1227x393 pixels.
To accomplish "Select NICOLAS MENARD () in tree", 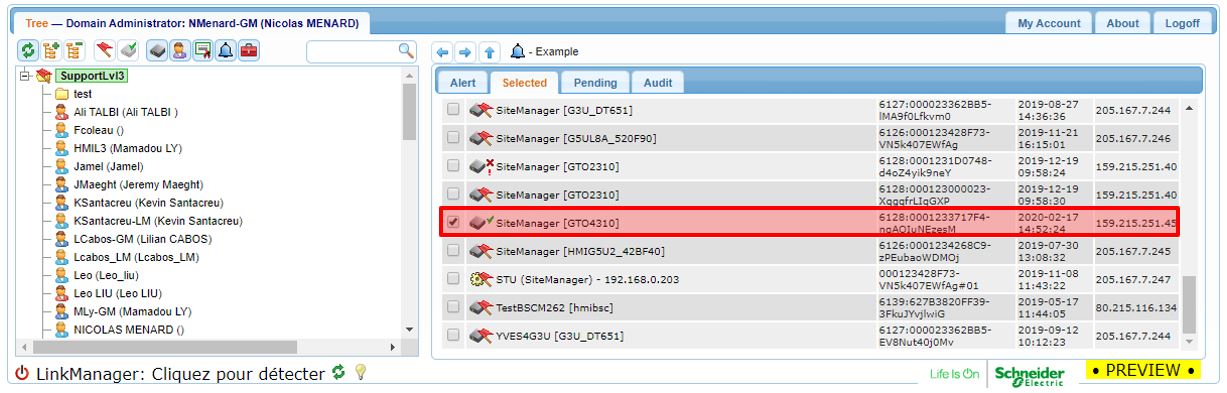I will pyautogui.click(x=129, y=329).
